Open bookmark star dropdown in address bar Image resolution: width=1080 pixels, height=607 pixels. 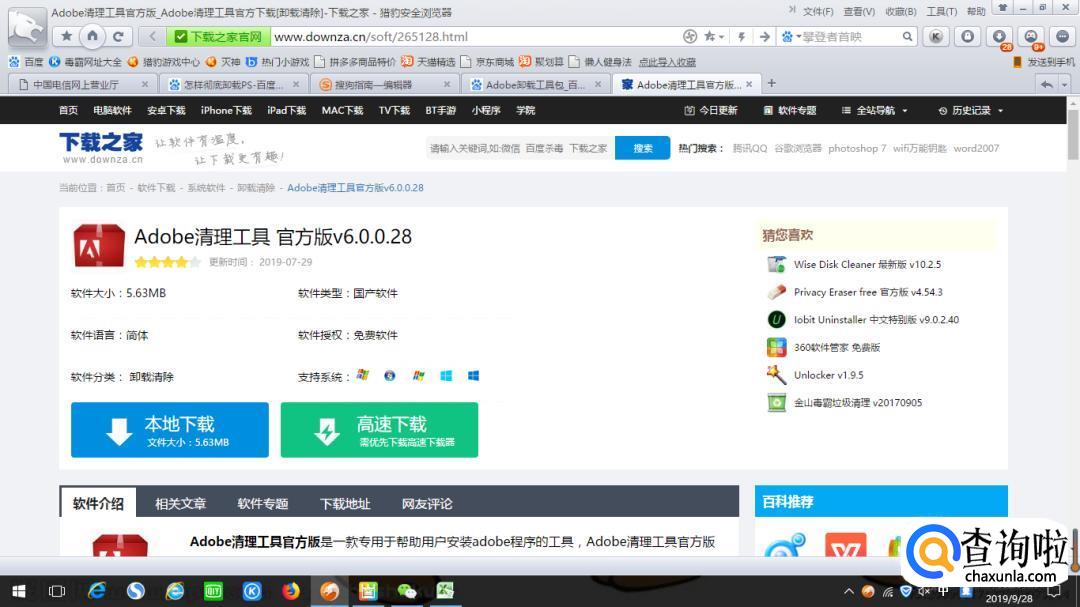(x=714, y=37)
